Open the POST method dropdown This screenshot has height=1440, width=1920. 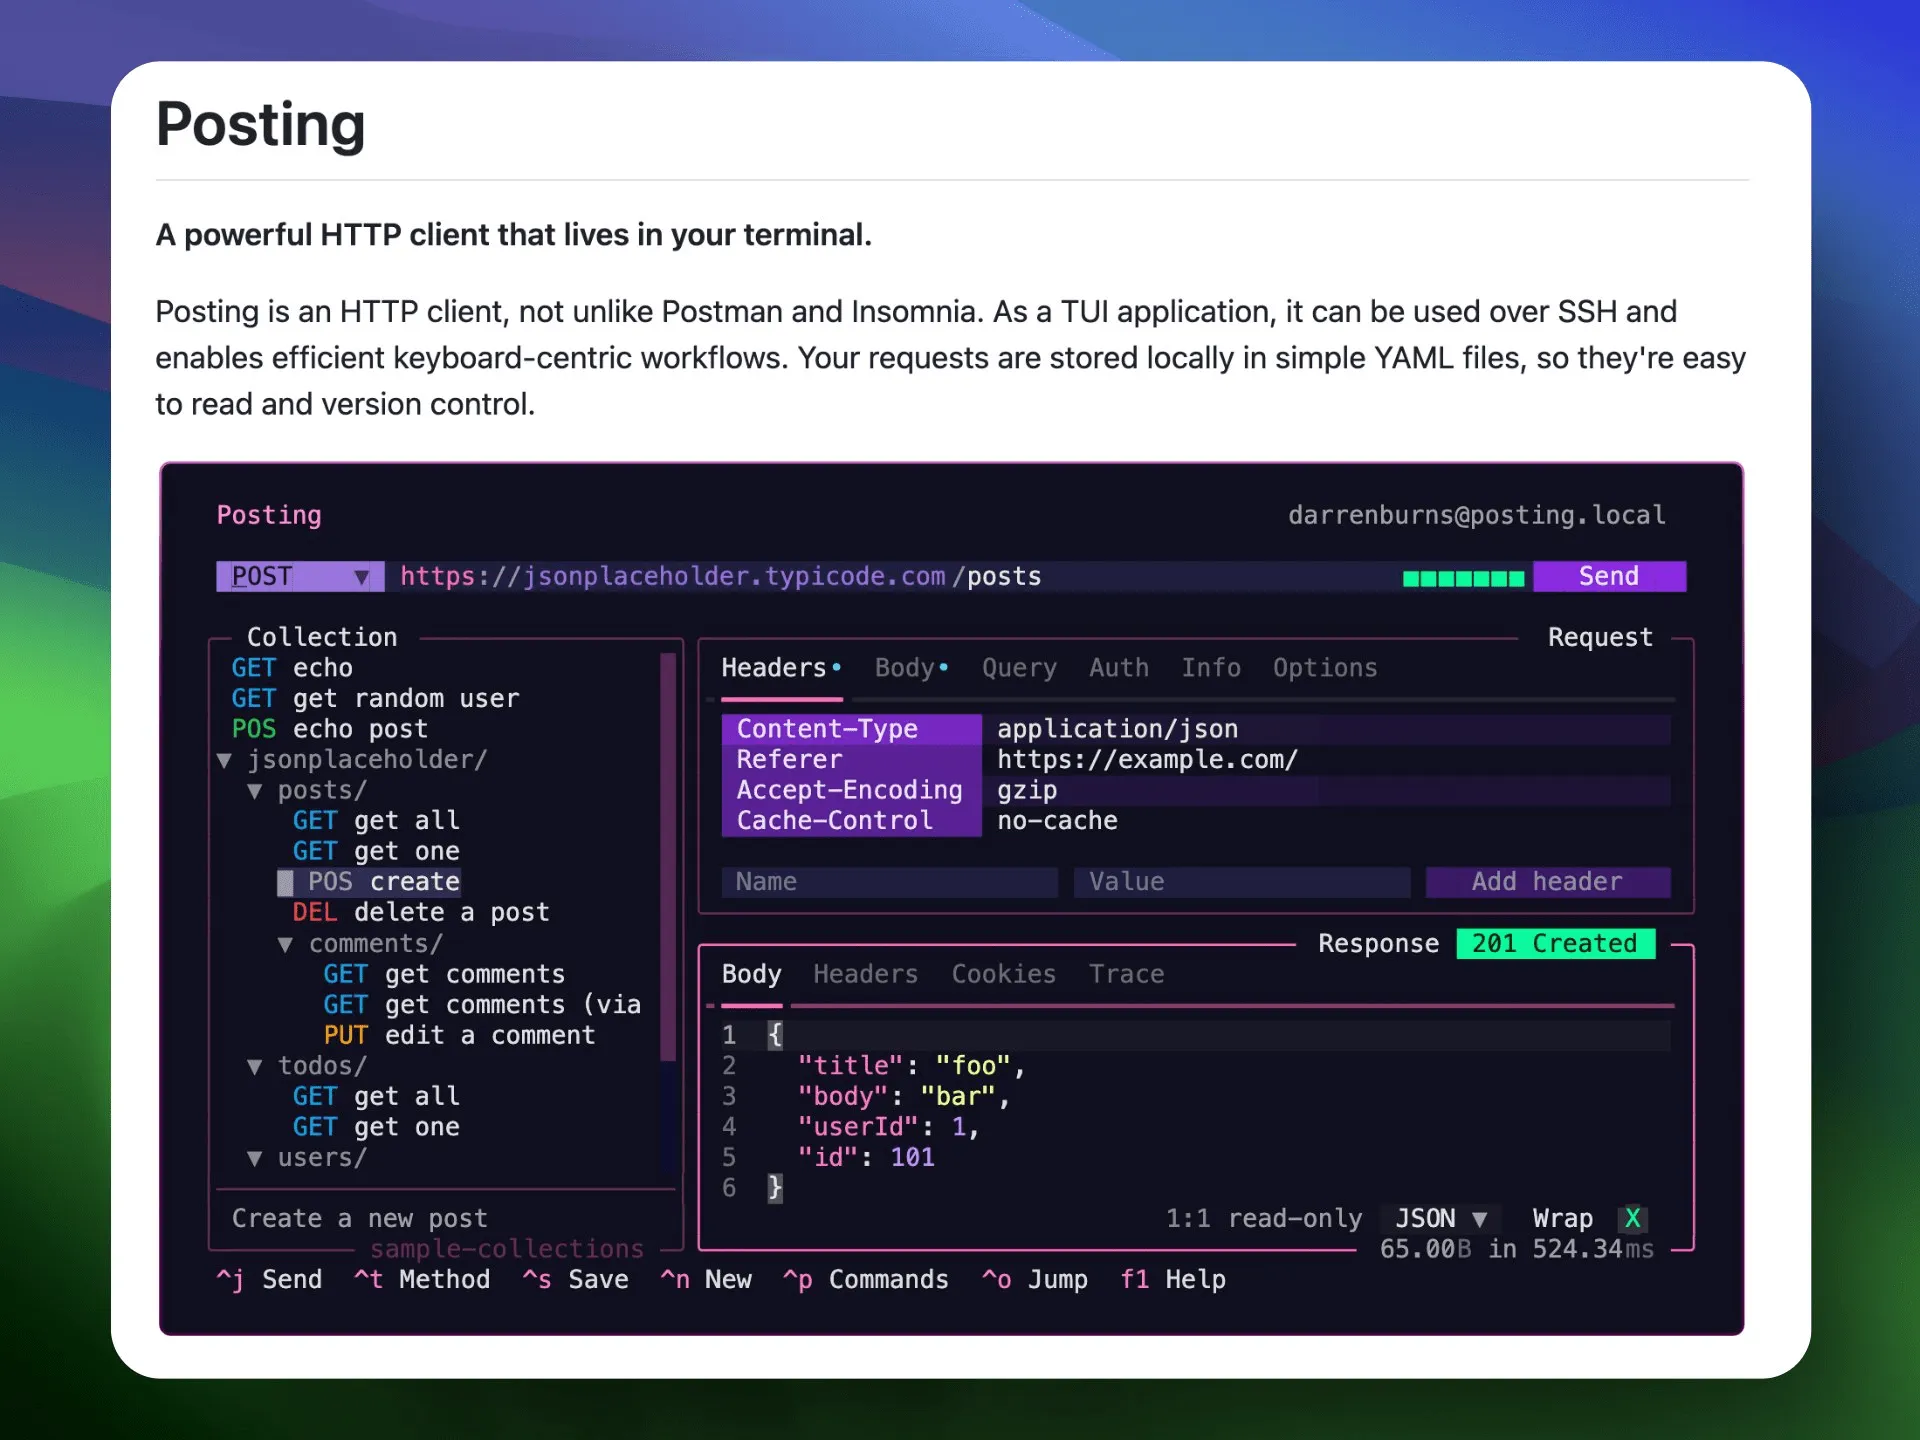tap(299, 576)
